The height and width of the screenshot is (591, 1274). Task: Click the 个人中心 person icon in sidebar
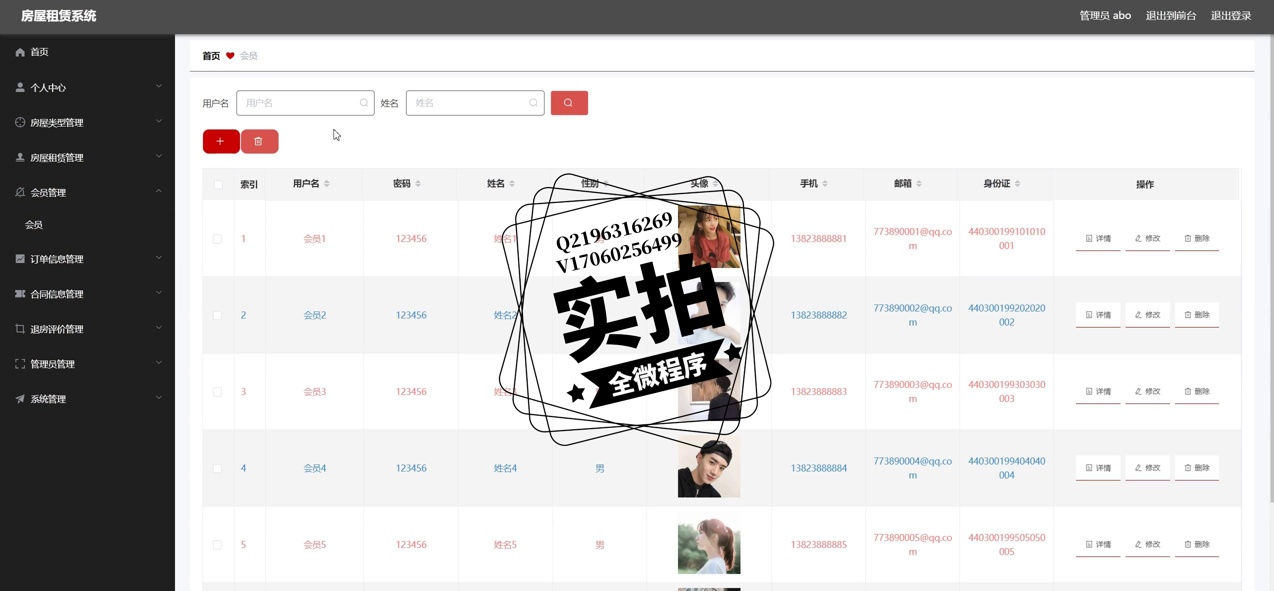click(x=20, y=88)
